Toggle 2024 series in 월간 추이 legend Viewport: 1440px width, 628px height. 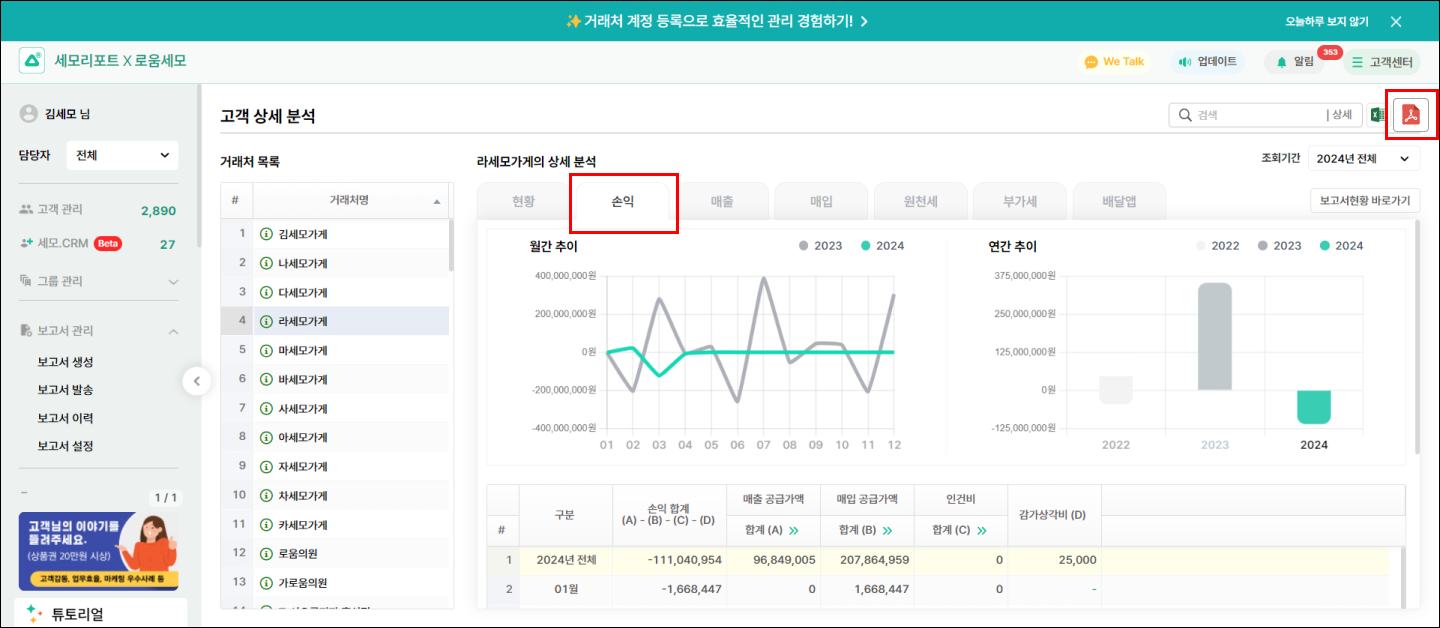(882, 246)
